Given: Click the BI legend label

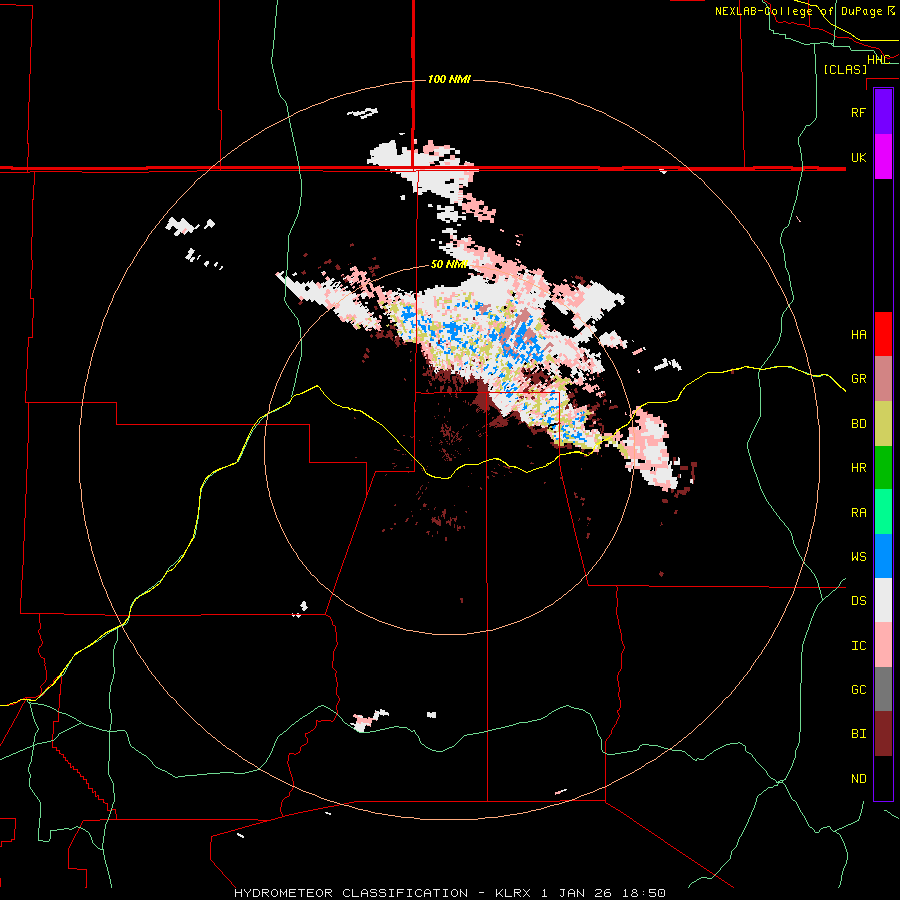Looking at the screenshot, I should coord(858,734).
